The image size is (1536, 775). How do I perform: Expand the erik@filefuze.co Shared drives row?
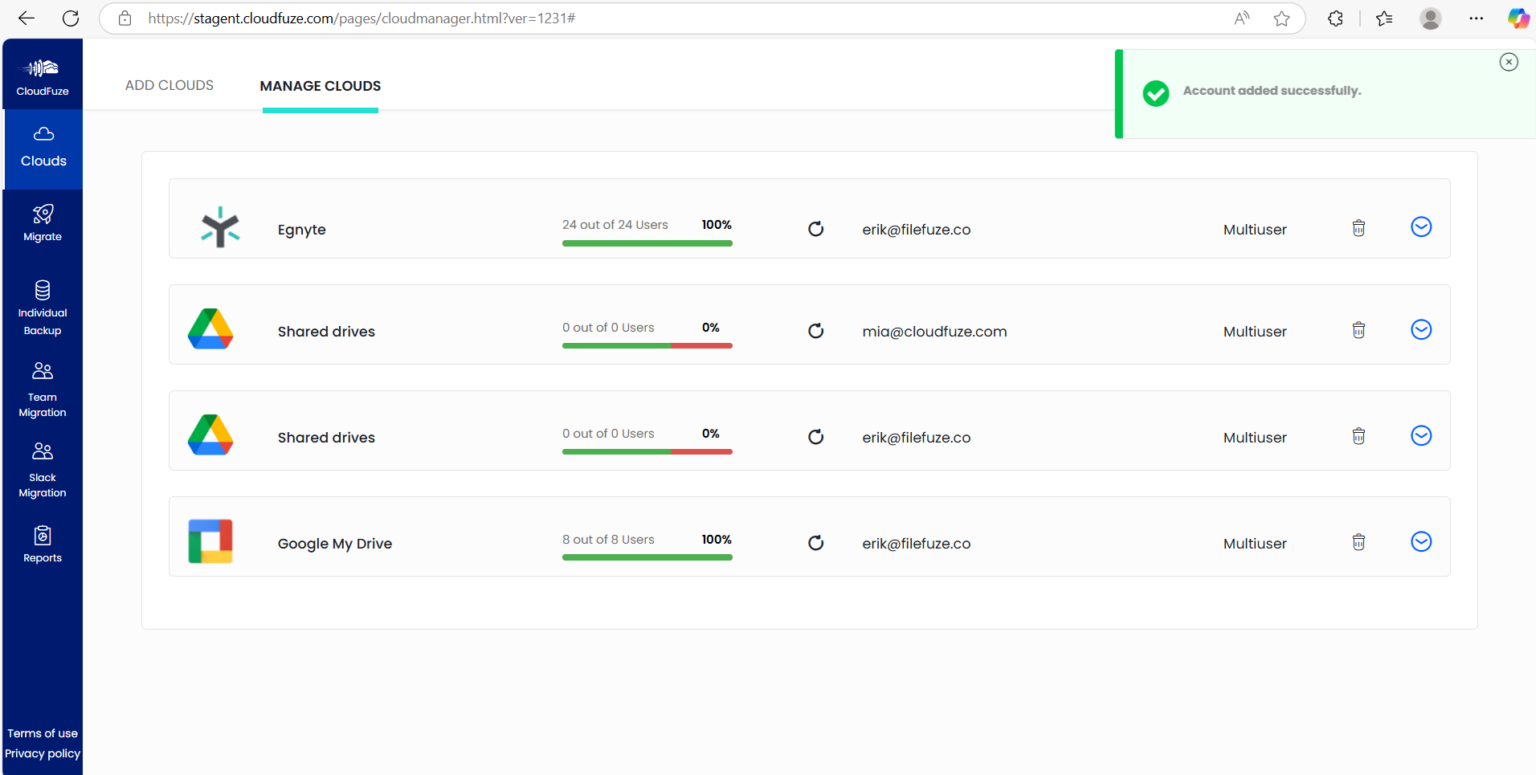click(x=1421, y=435)
